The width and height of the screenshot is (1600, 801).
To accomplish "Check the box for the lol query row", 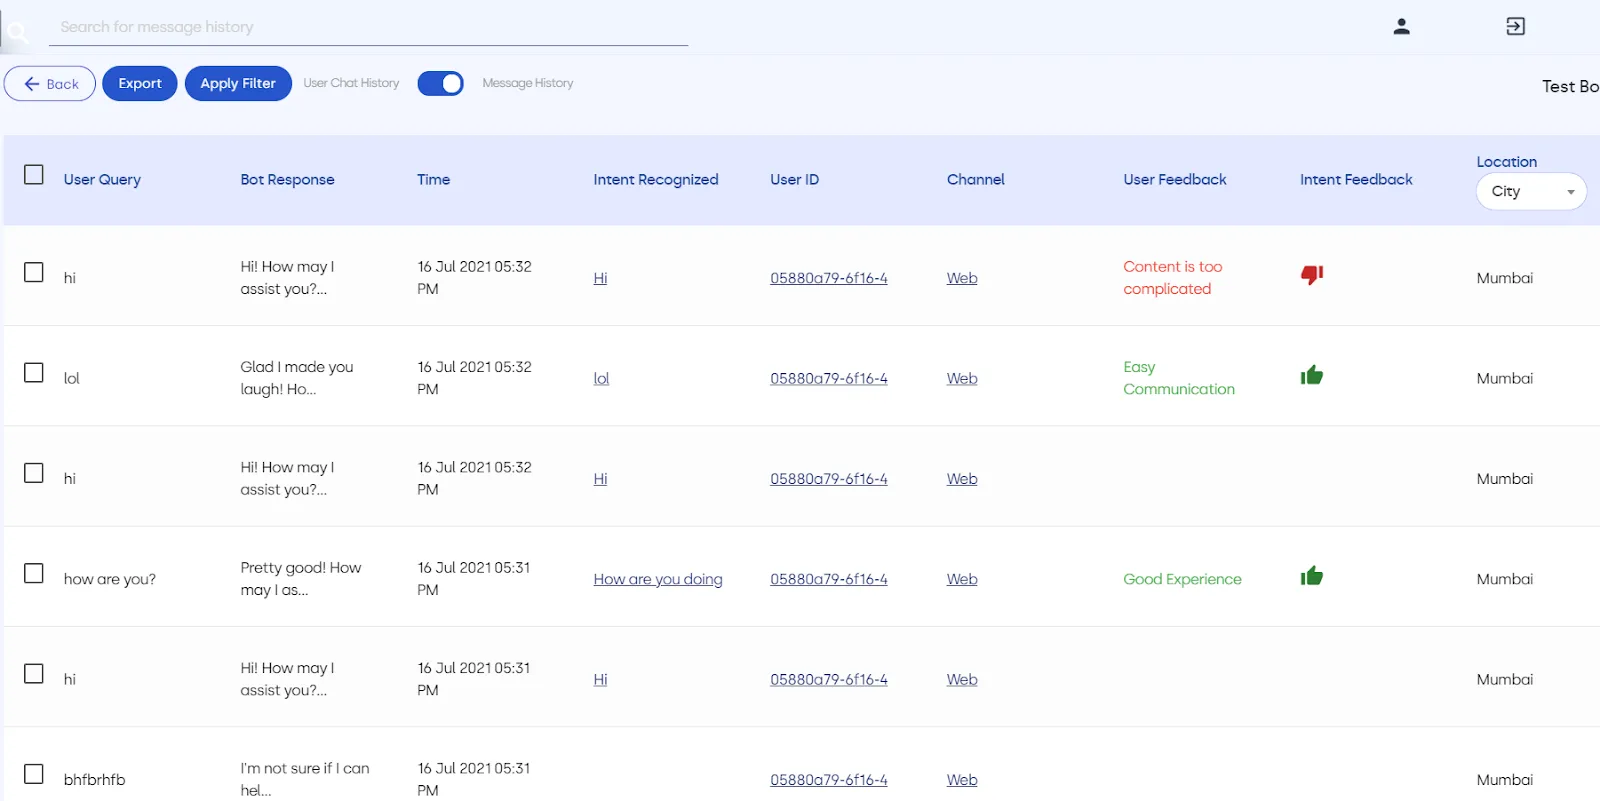I will (34, 373).
